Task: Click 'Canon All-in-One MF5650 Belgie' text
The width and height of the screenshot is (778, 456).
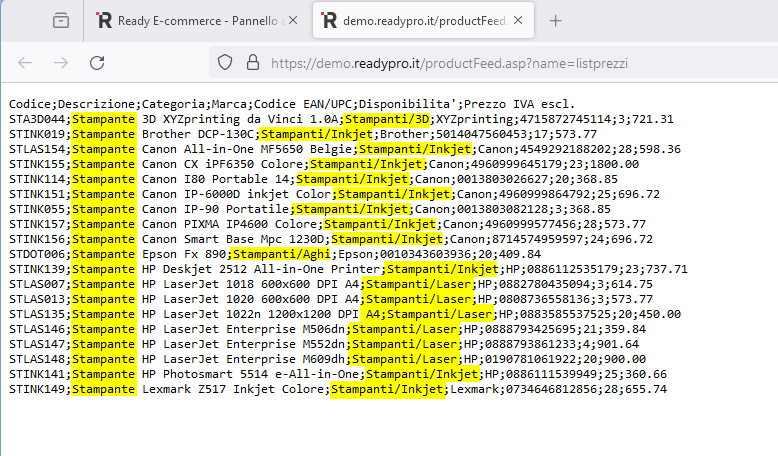Action: tap(247, 149)
